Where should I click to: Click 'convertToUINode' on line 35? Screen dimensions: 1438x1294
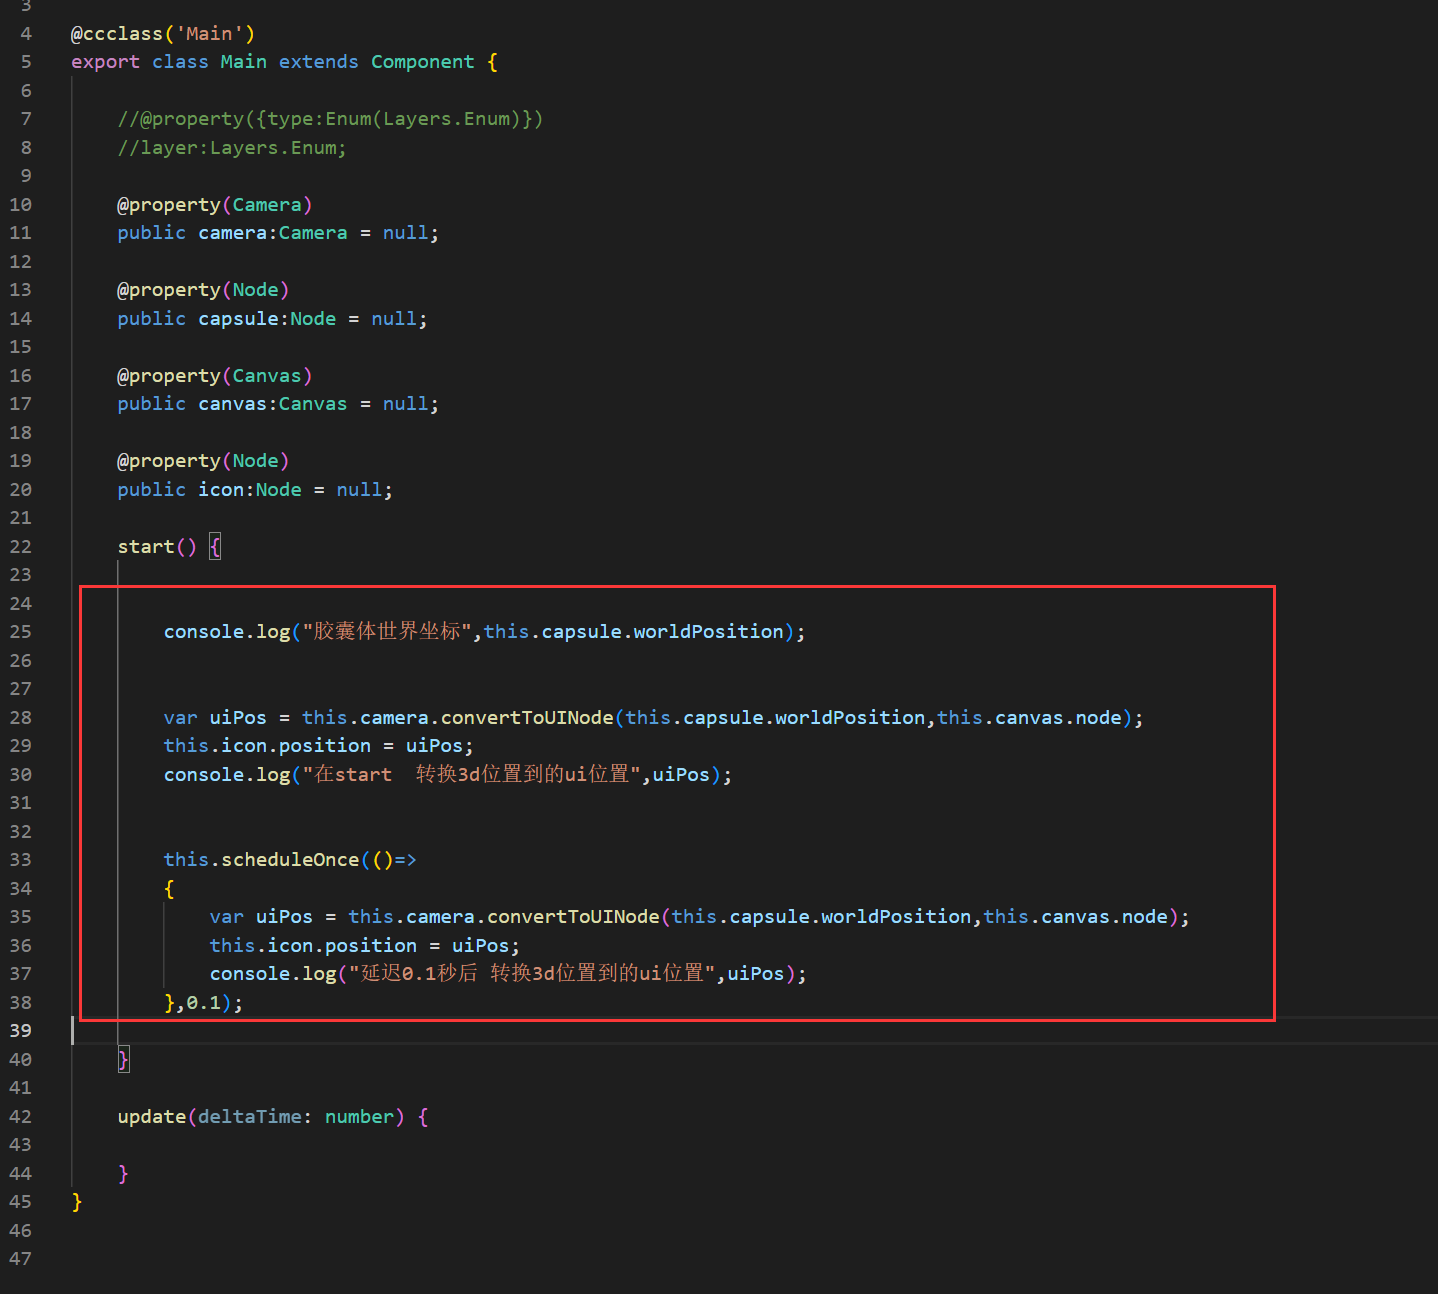(573, 917)
